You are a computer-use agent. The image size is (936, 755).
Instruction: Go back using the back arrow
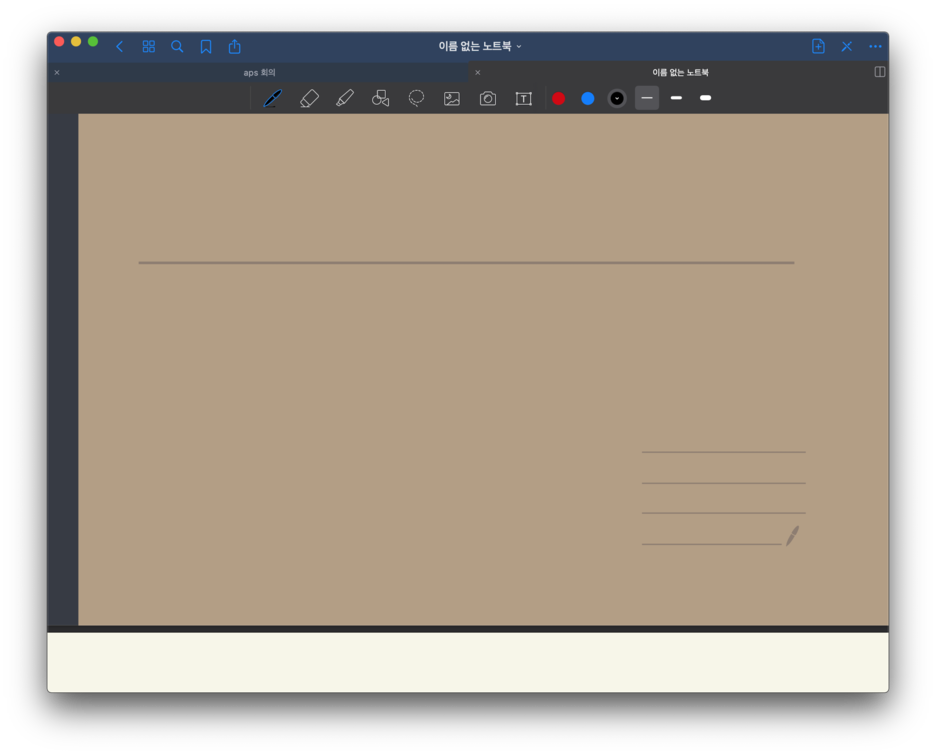point(119,47)
